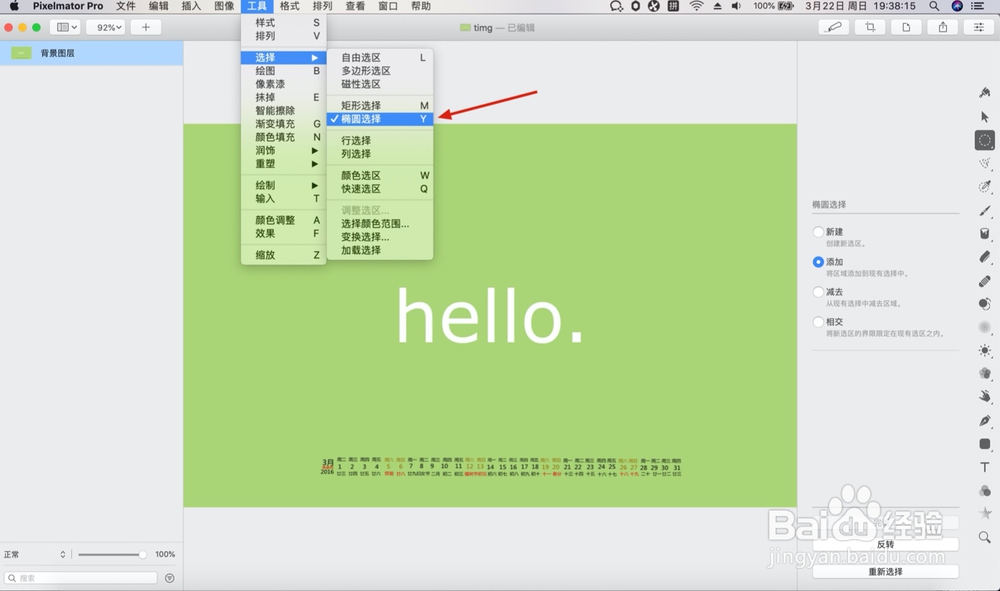The width and height of the screenshot is (1000, 591).
Task: Enable the 减去 selection mode
Action: pyautogui.click(x=818, y=291)
